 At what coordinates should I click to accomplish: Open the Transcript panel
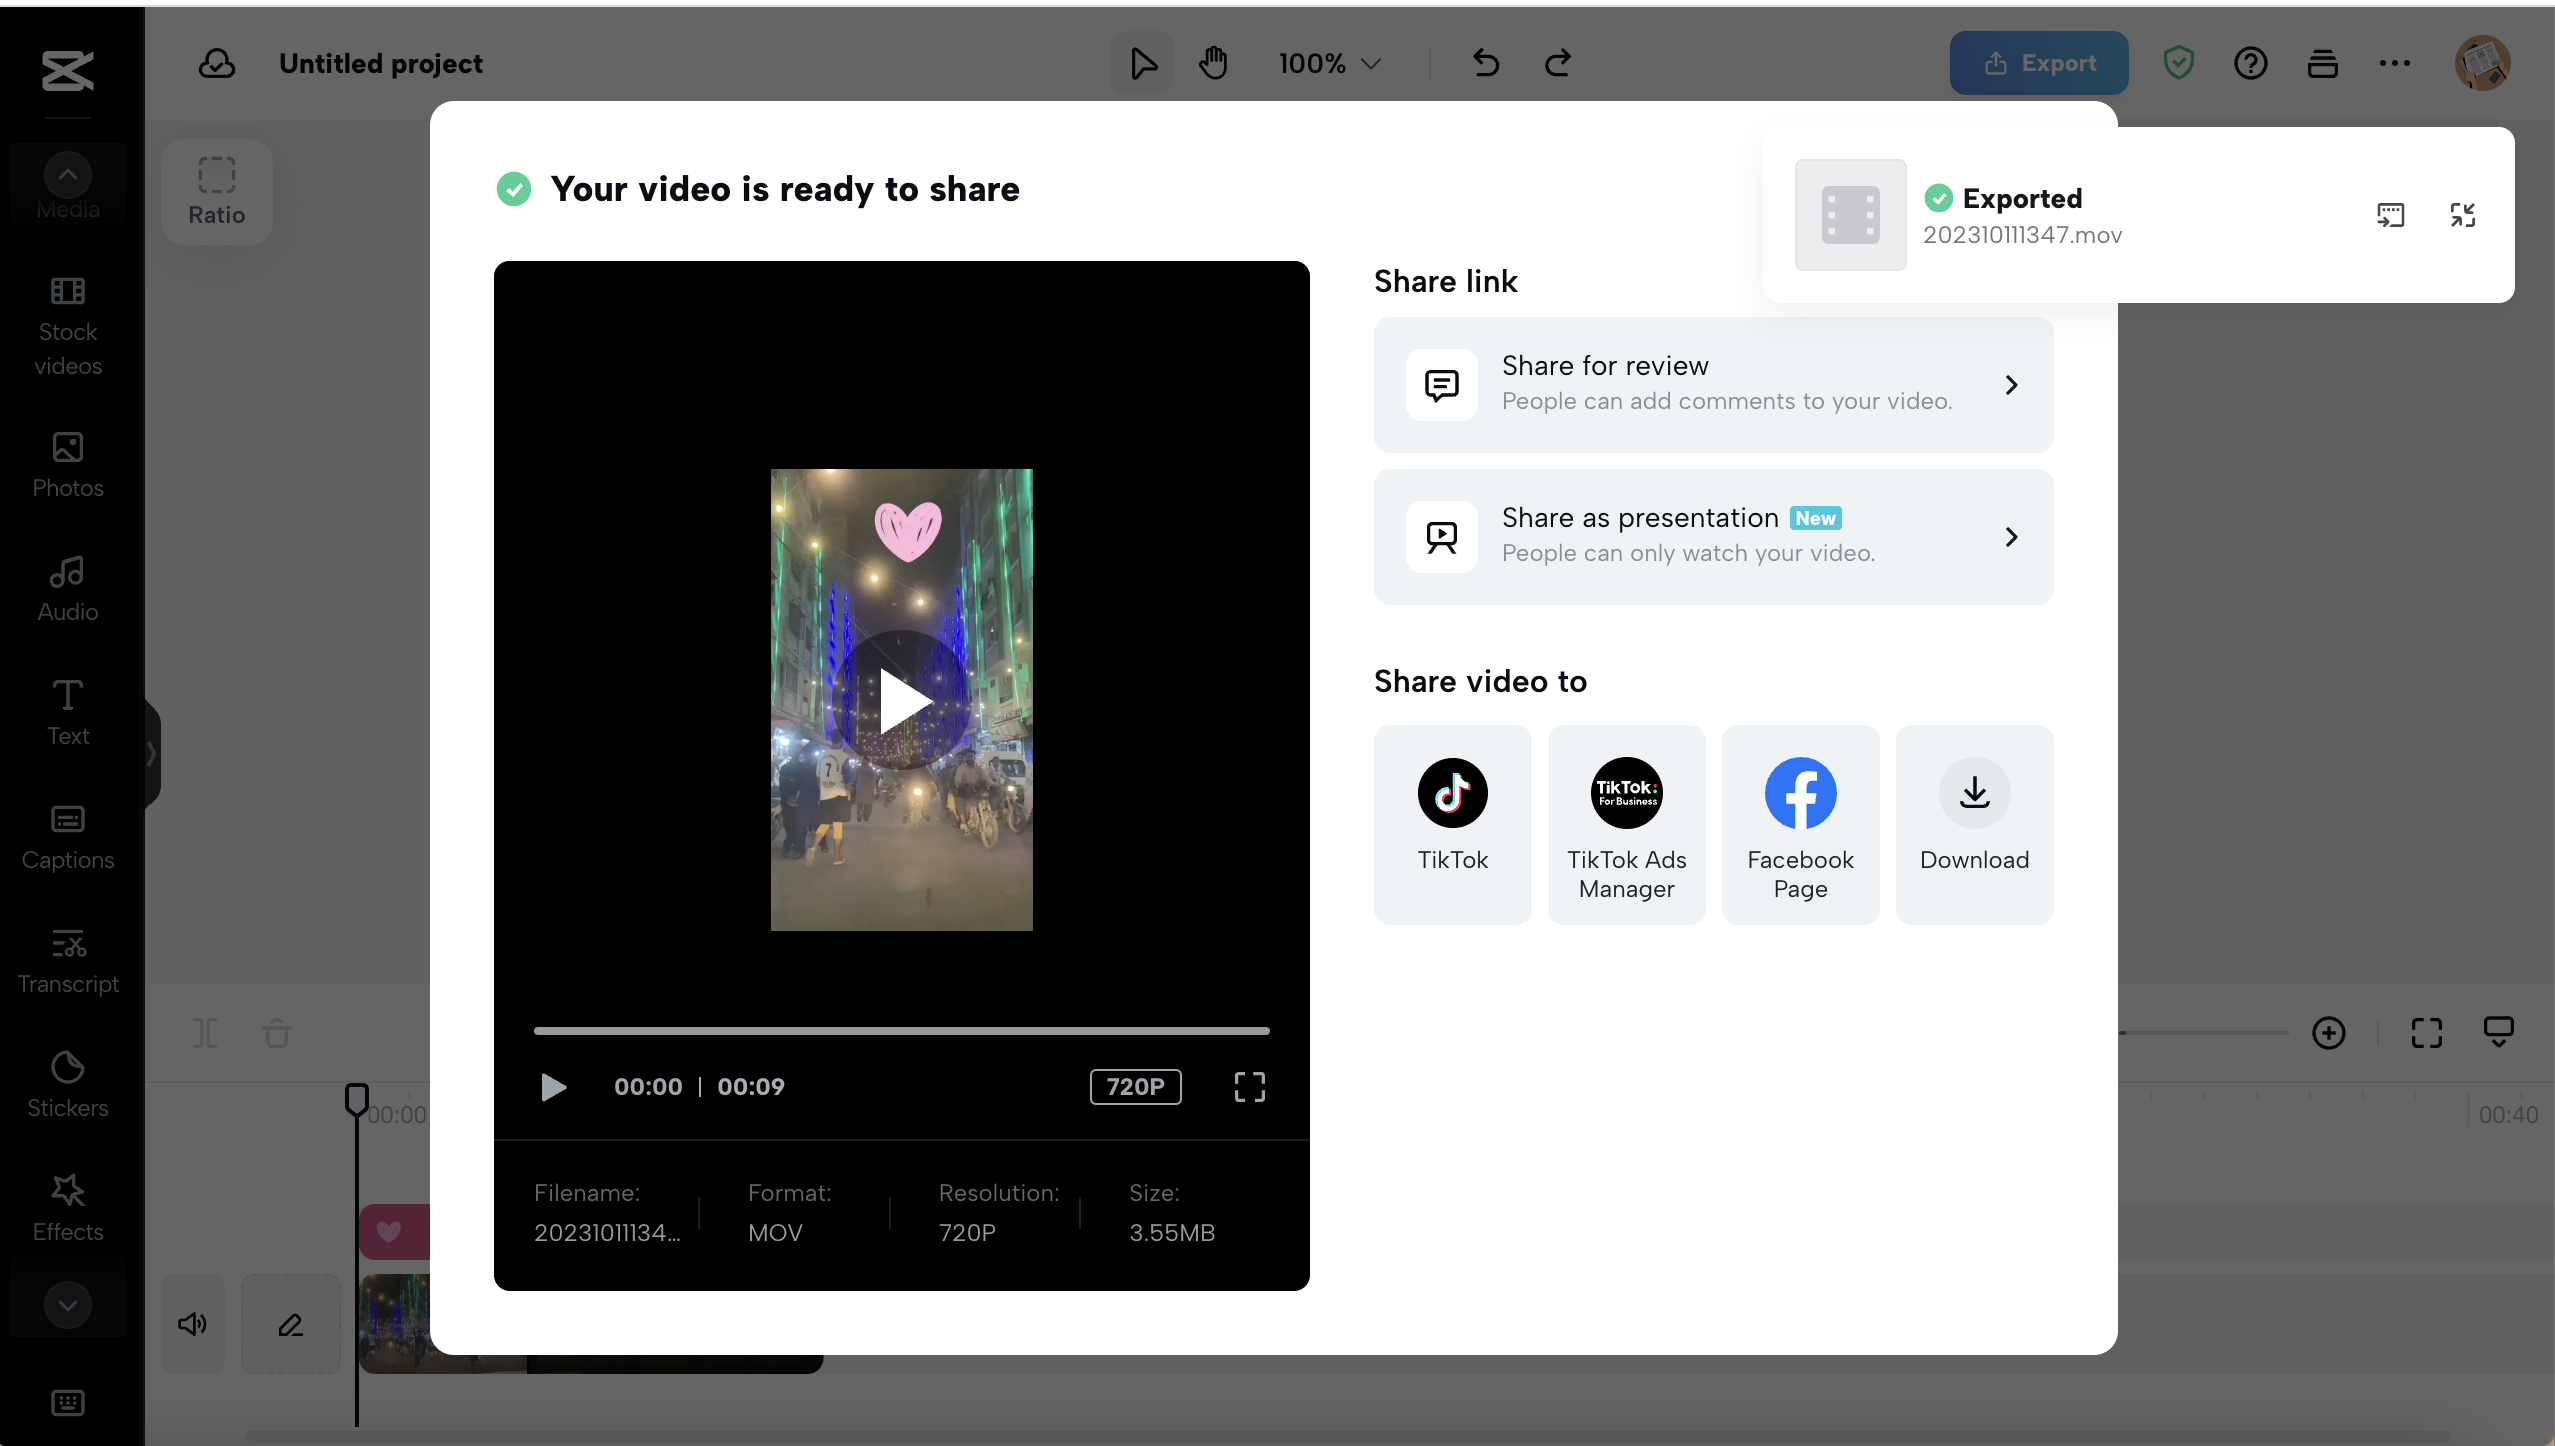tap(66, 962)
